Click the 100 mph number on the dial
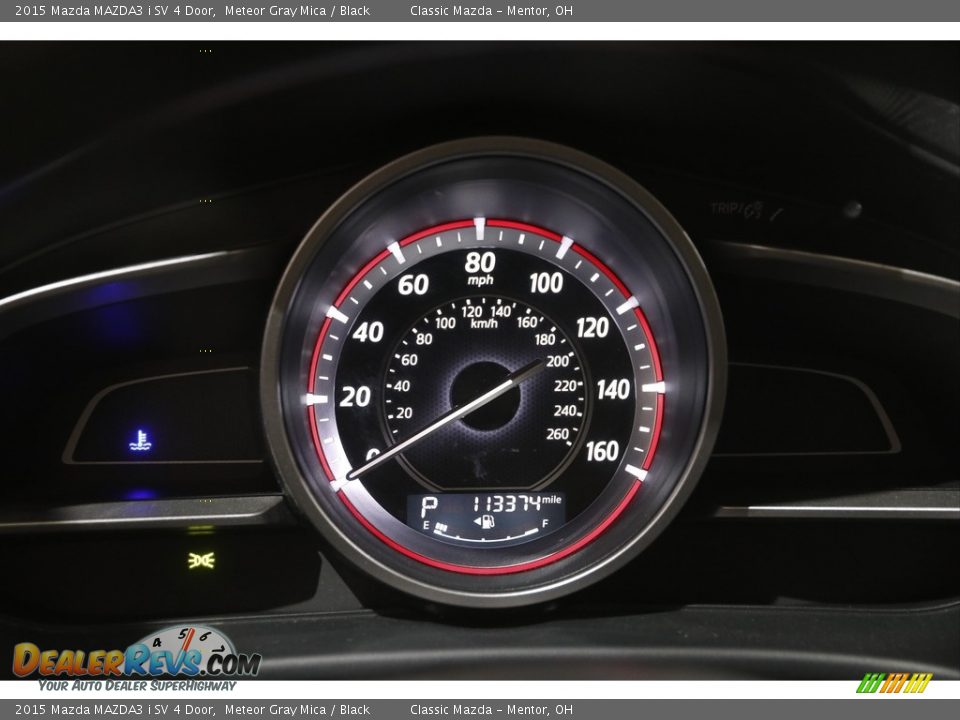 546,283
